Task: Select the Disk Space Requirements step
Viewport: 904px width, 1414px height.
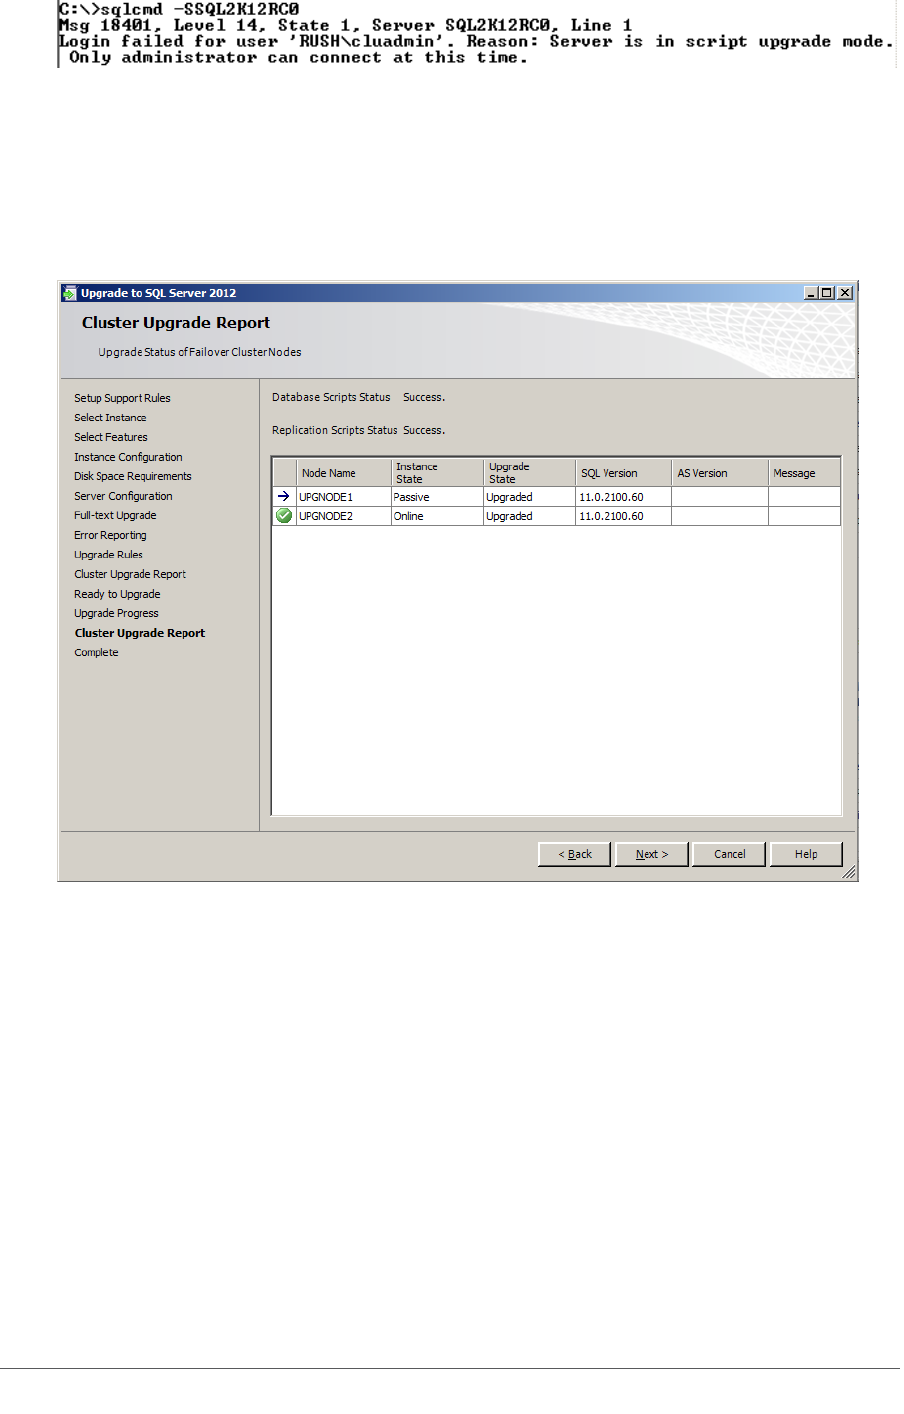Action: pos(133,476)
